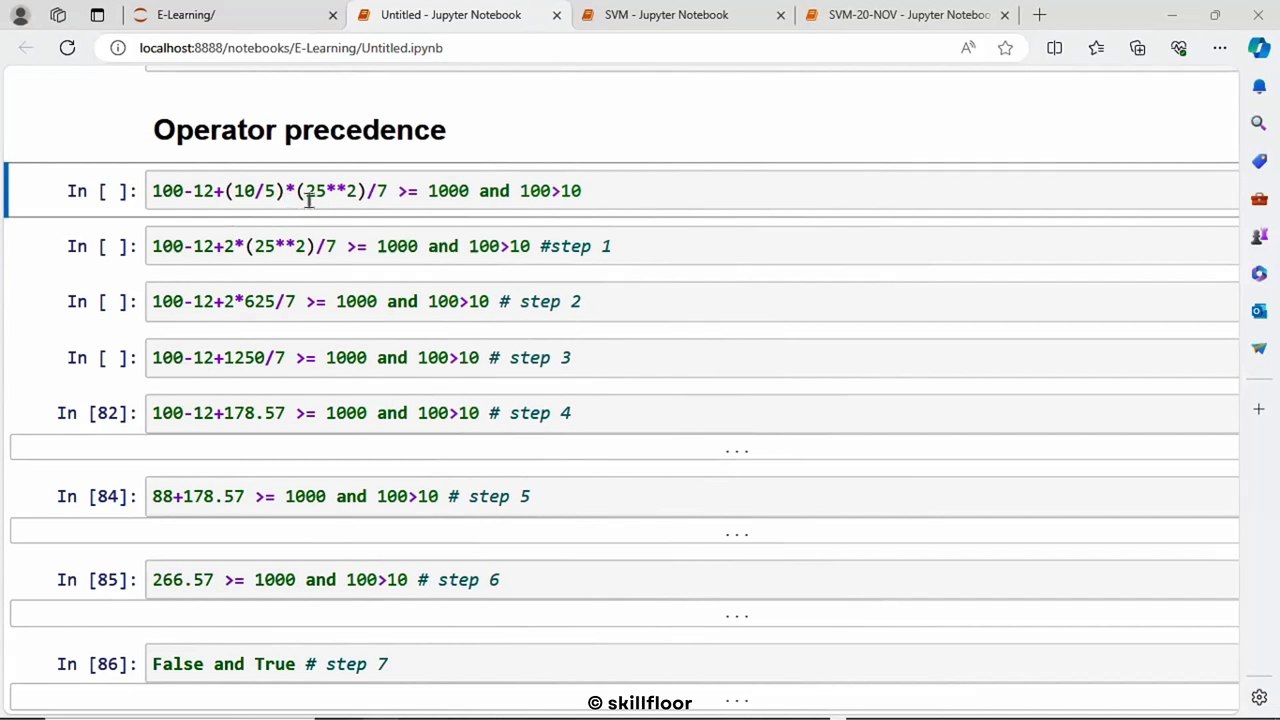Click the In [82]: prompt label
Viewport: 1280px width, 720px height.
[97, 413]
